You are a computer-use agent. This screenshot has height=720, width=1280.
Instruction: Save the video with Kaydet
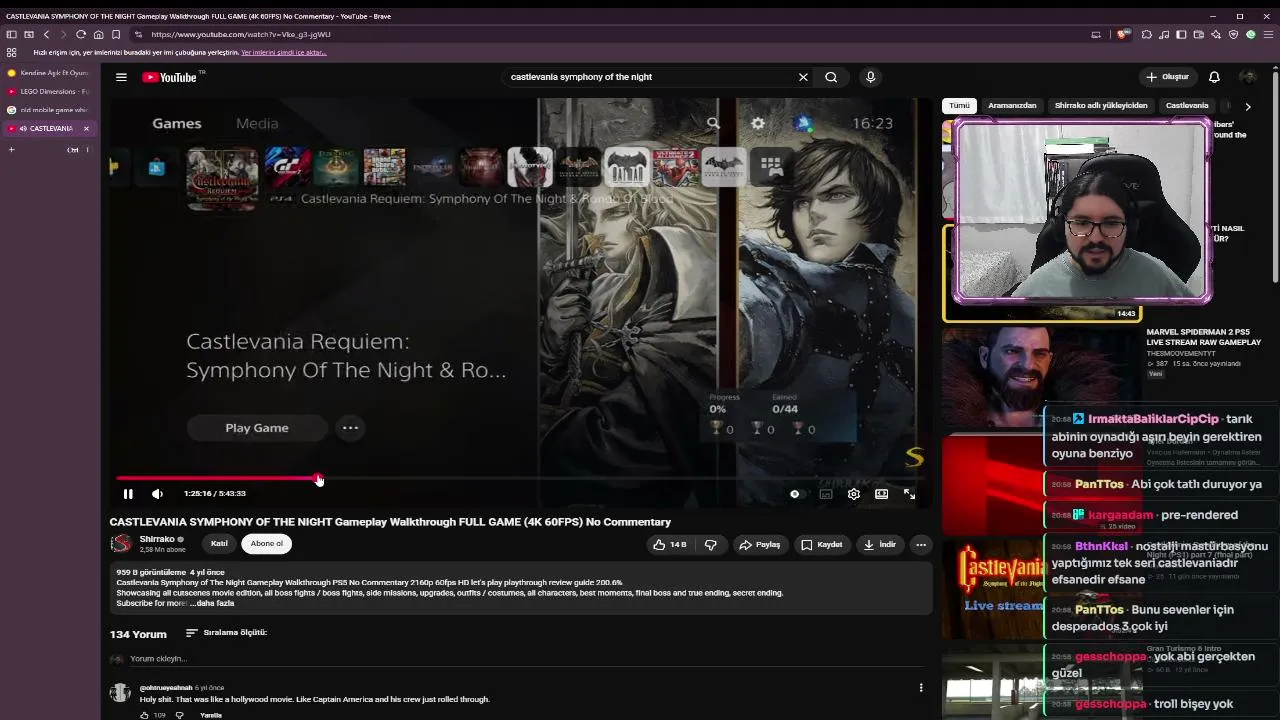[x=822, y=545]
